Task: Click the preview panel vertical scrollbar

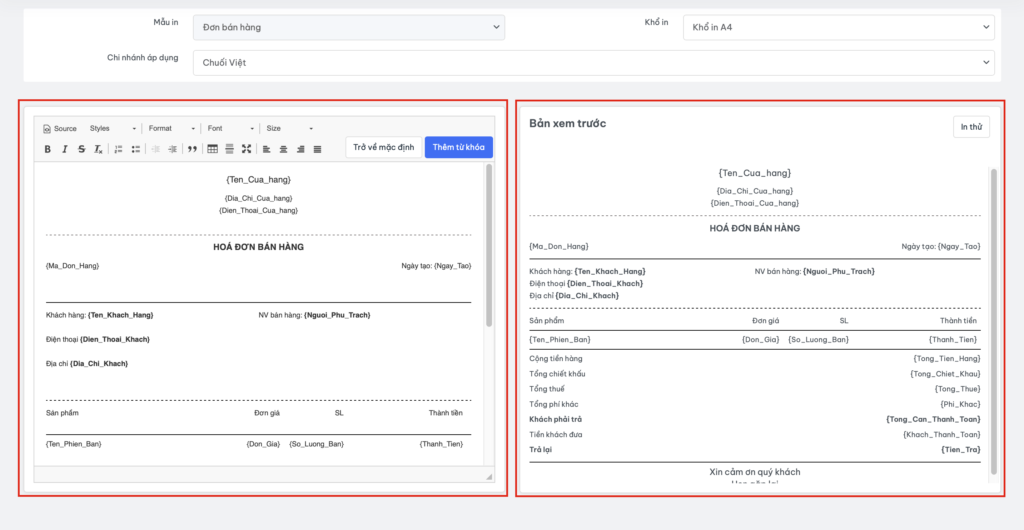Action: pyautogui.click(x=994, y=320)
